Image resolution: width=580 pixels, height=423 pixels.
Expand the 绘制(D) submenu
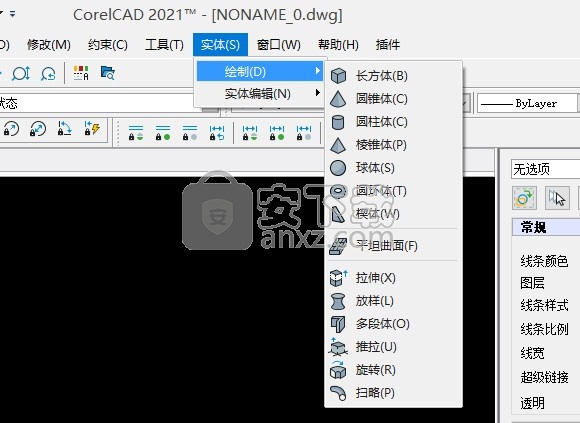click(260, 71)
